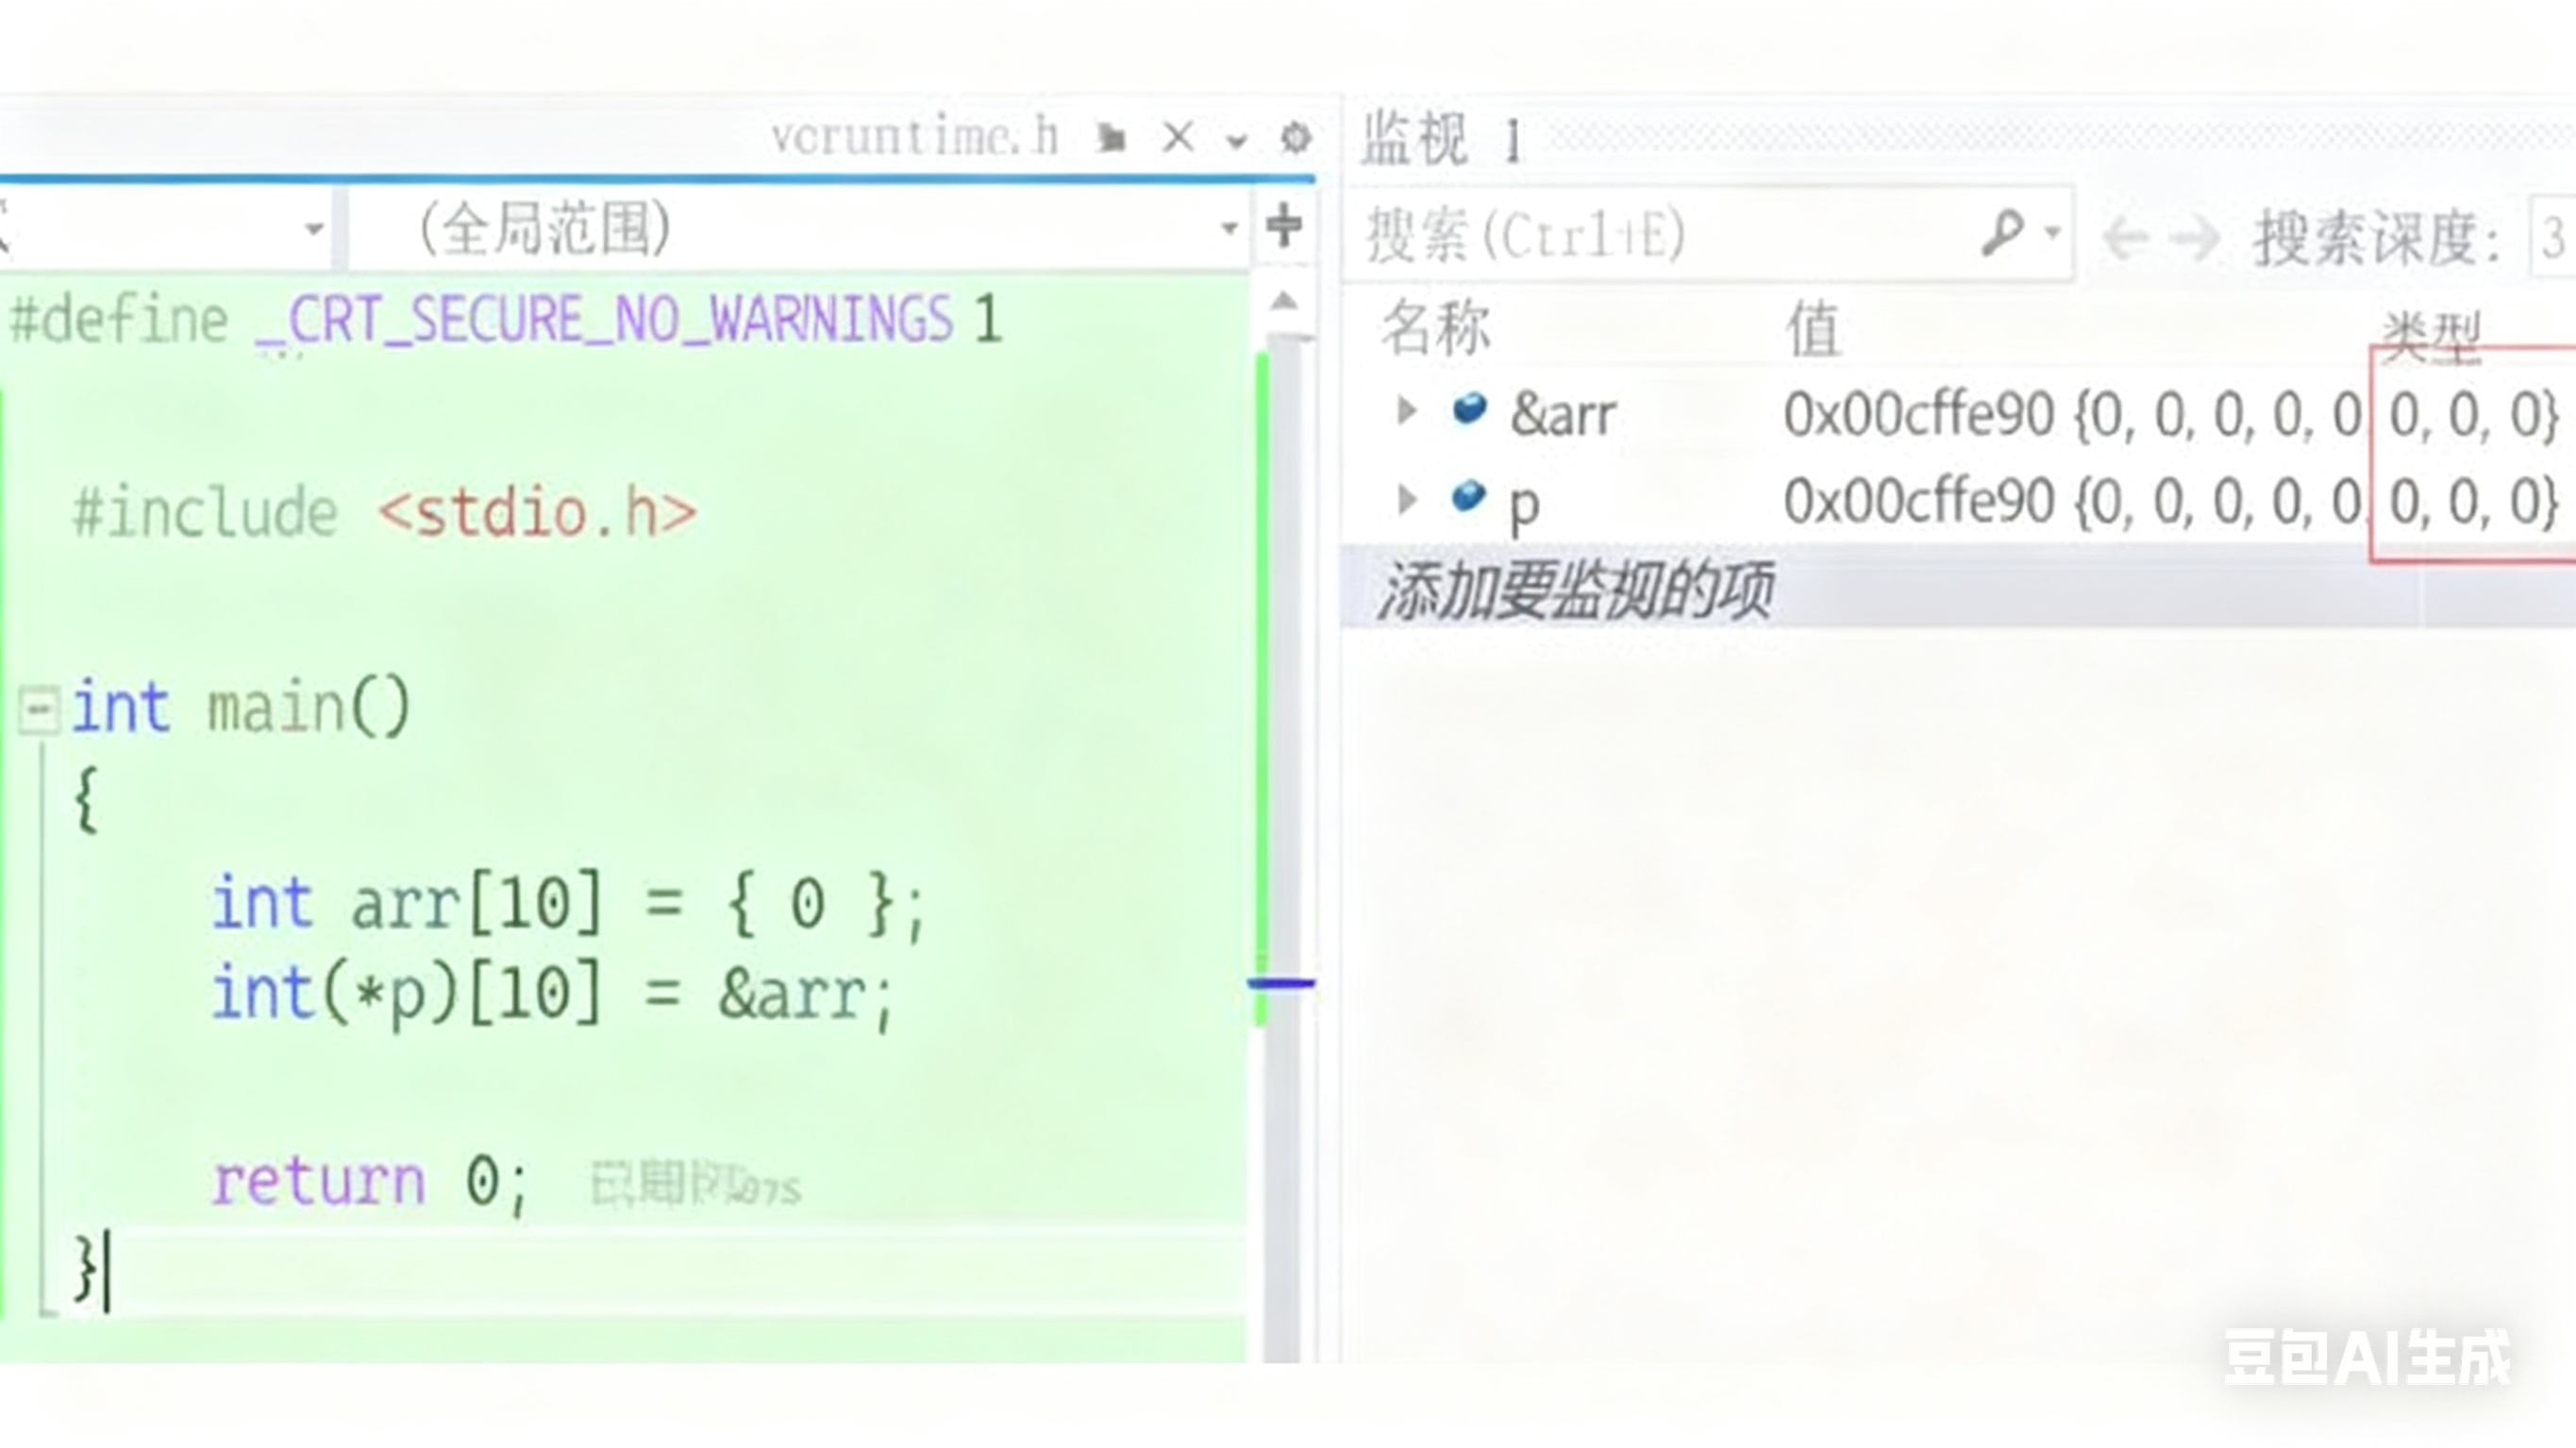Screen dimensions: 2576x1448
Task: Switch to the vcruntime.h tab
Action: [914, 137]
